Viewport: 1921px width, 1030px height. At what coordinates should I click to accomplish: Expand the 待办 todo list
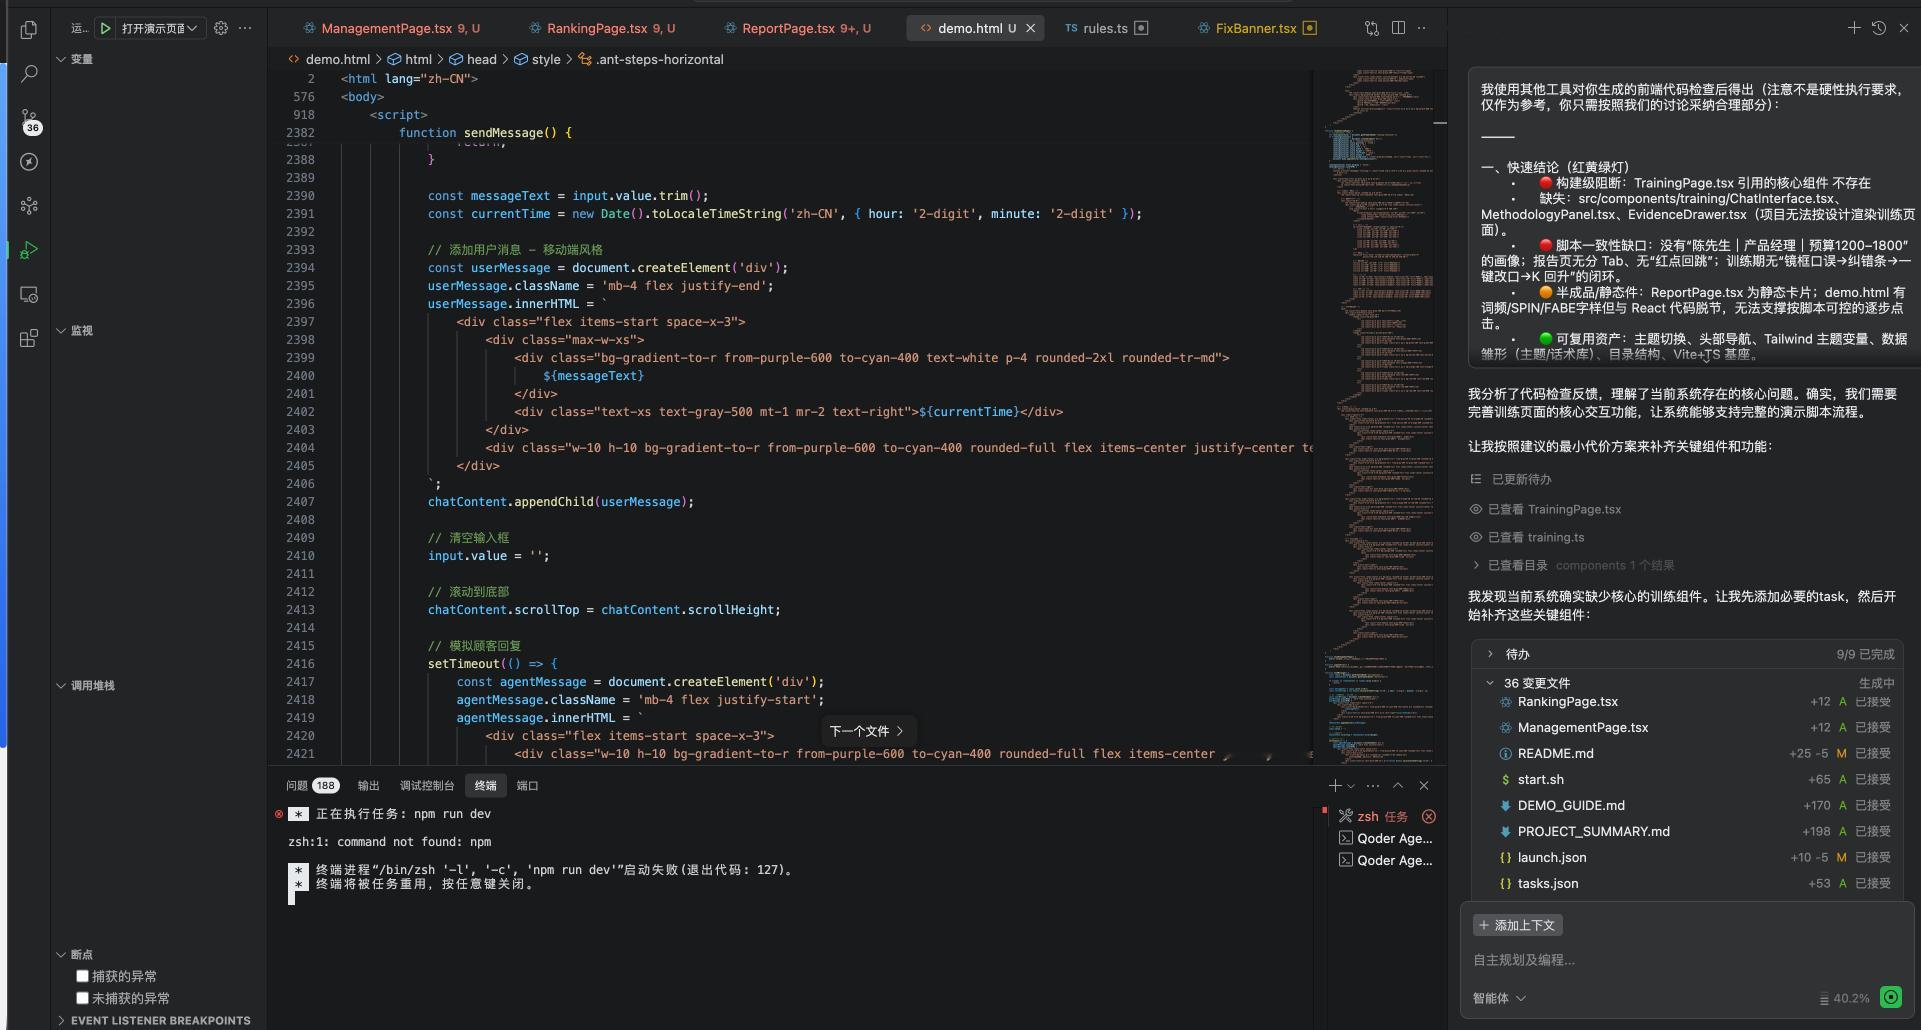pos(1490,654)
